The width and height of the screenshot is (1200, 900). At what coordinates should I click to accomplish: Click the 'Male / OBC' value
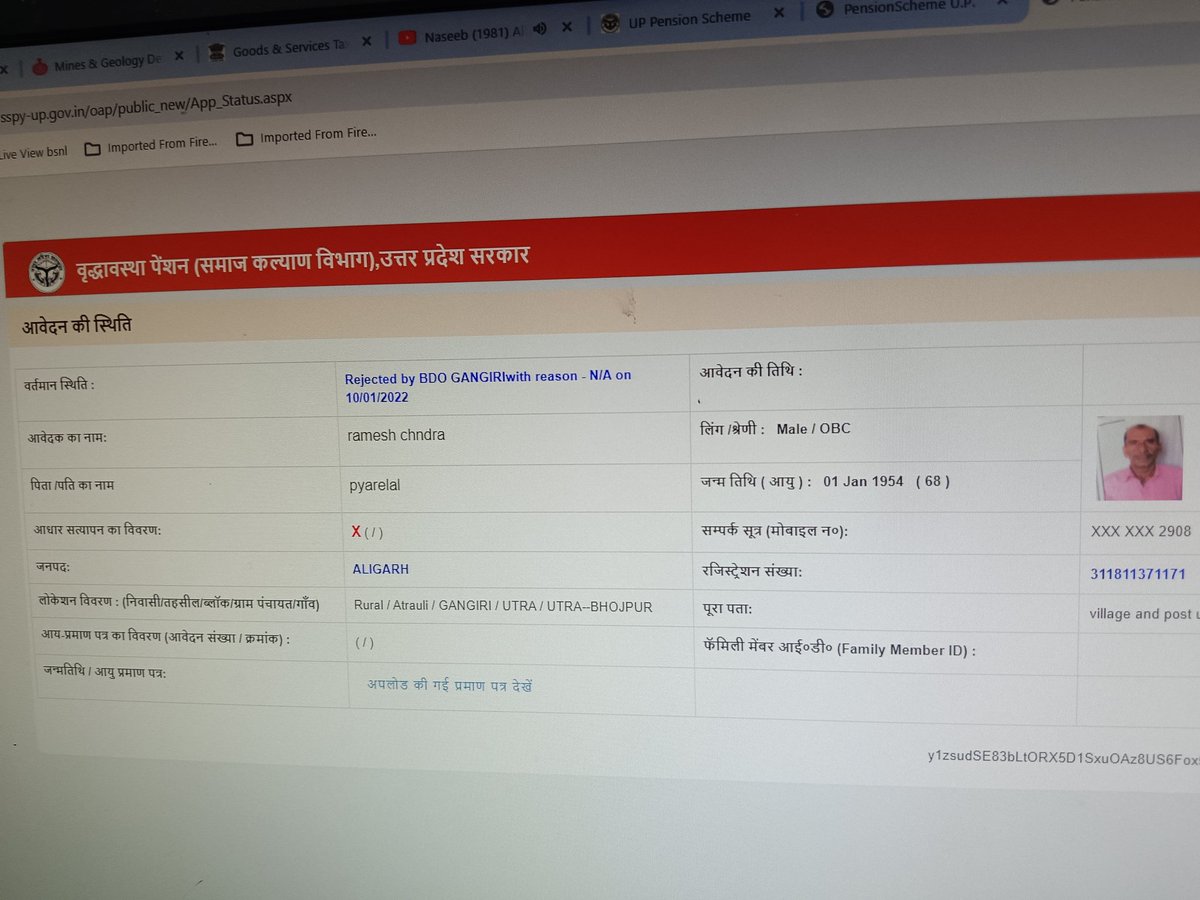[x=813, y=429]
